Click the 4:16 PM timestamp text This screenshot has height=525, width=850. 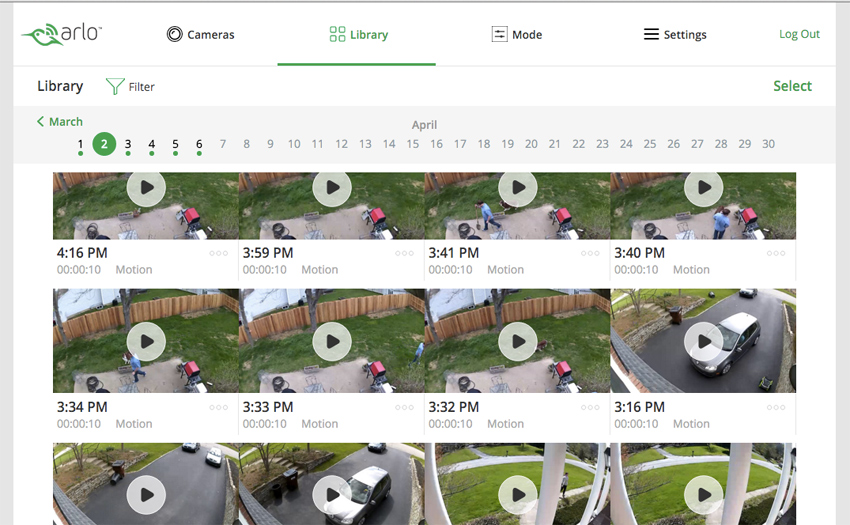[x=82, y=253]
